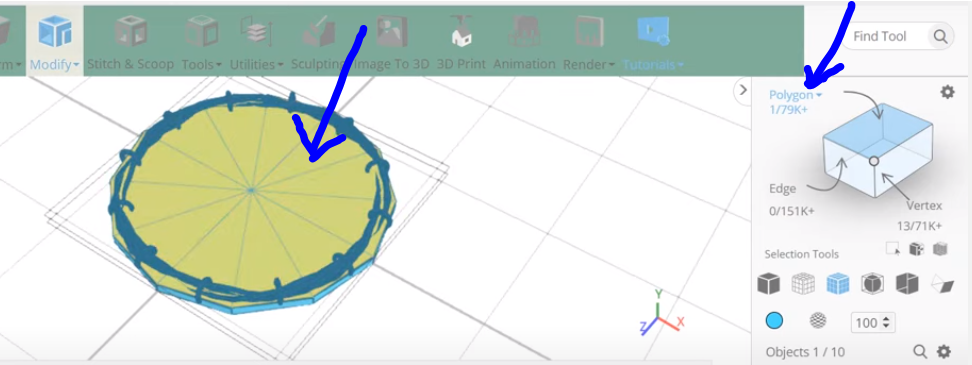Click the 3D Print printer icon
Viewport: 972px width, 365px height.
[462, 31]
